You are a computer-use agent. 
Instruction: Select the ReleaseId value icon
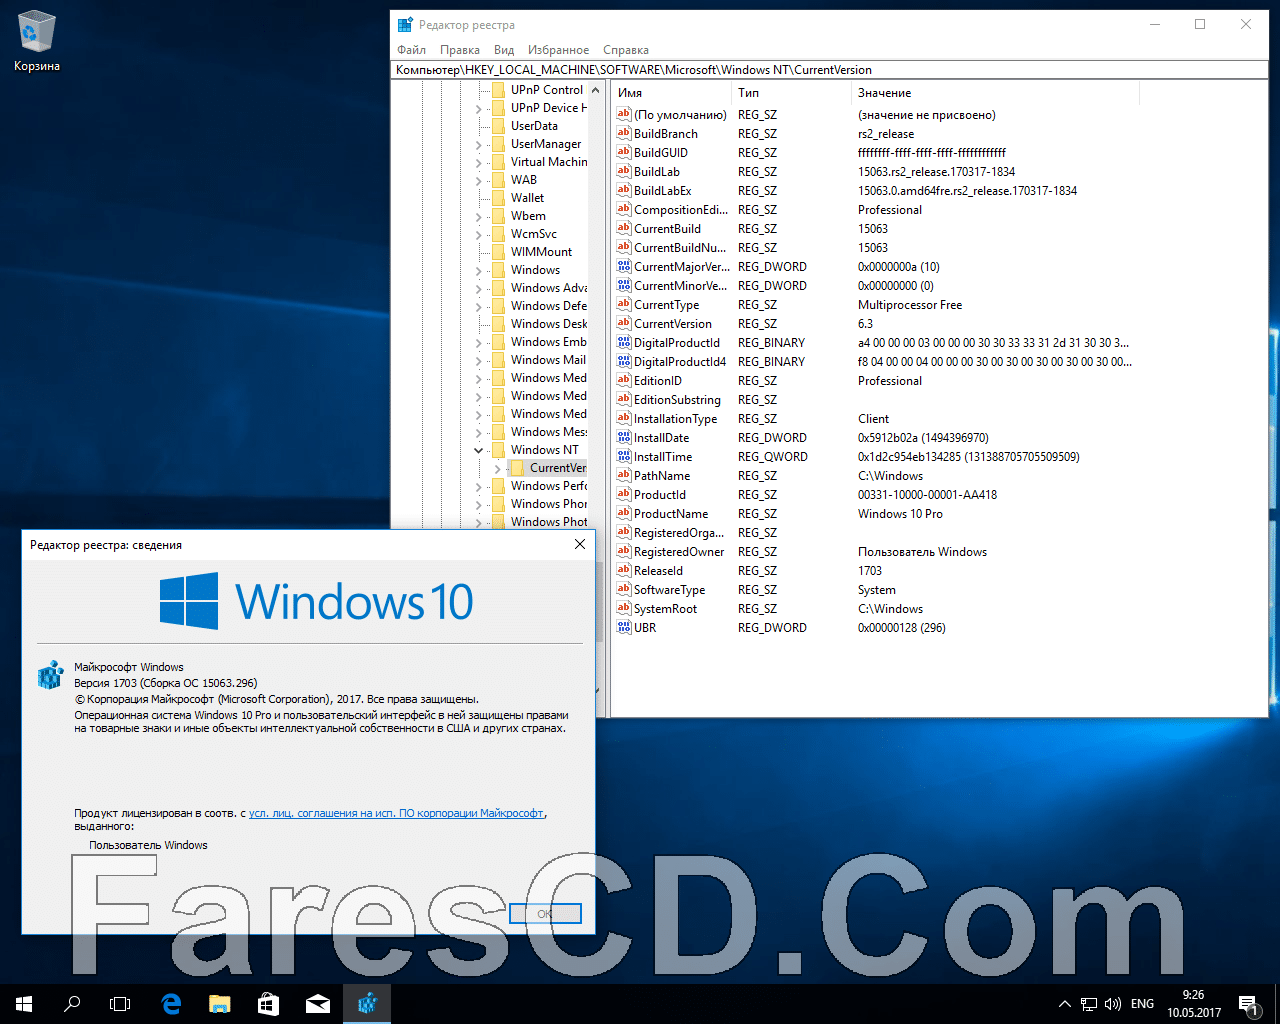coord(624,570)
